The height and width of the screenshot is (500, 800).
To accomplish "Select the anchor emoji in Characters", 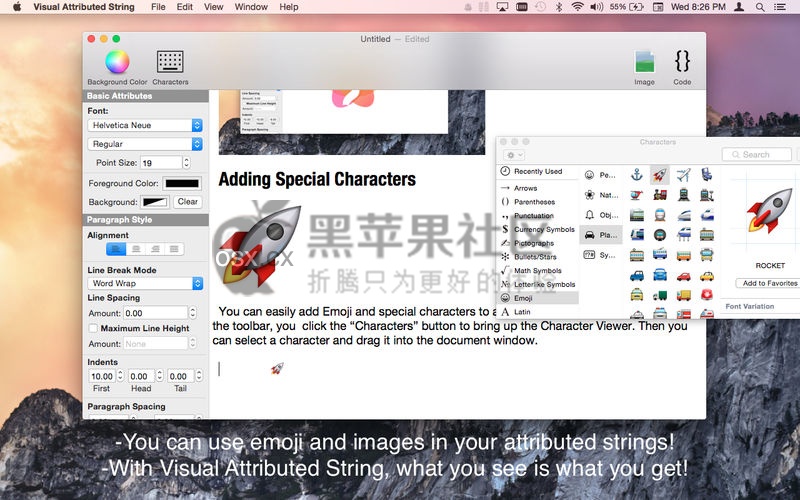I will 637,175.
